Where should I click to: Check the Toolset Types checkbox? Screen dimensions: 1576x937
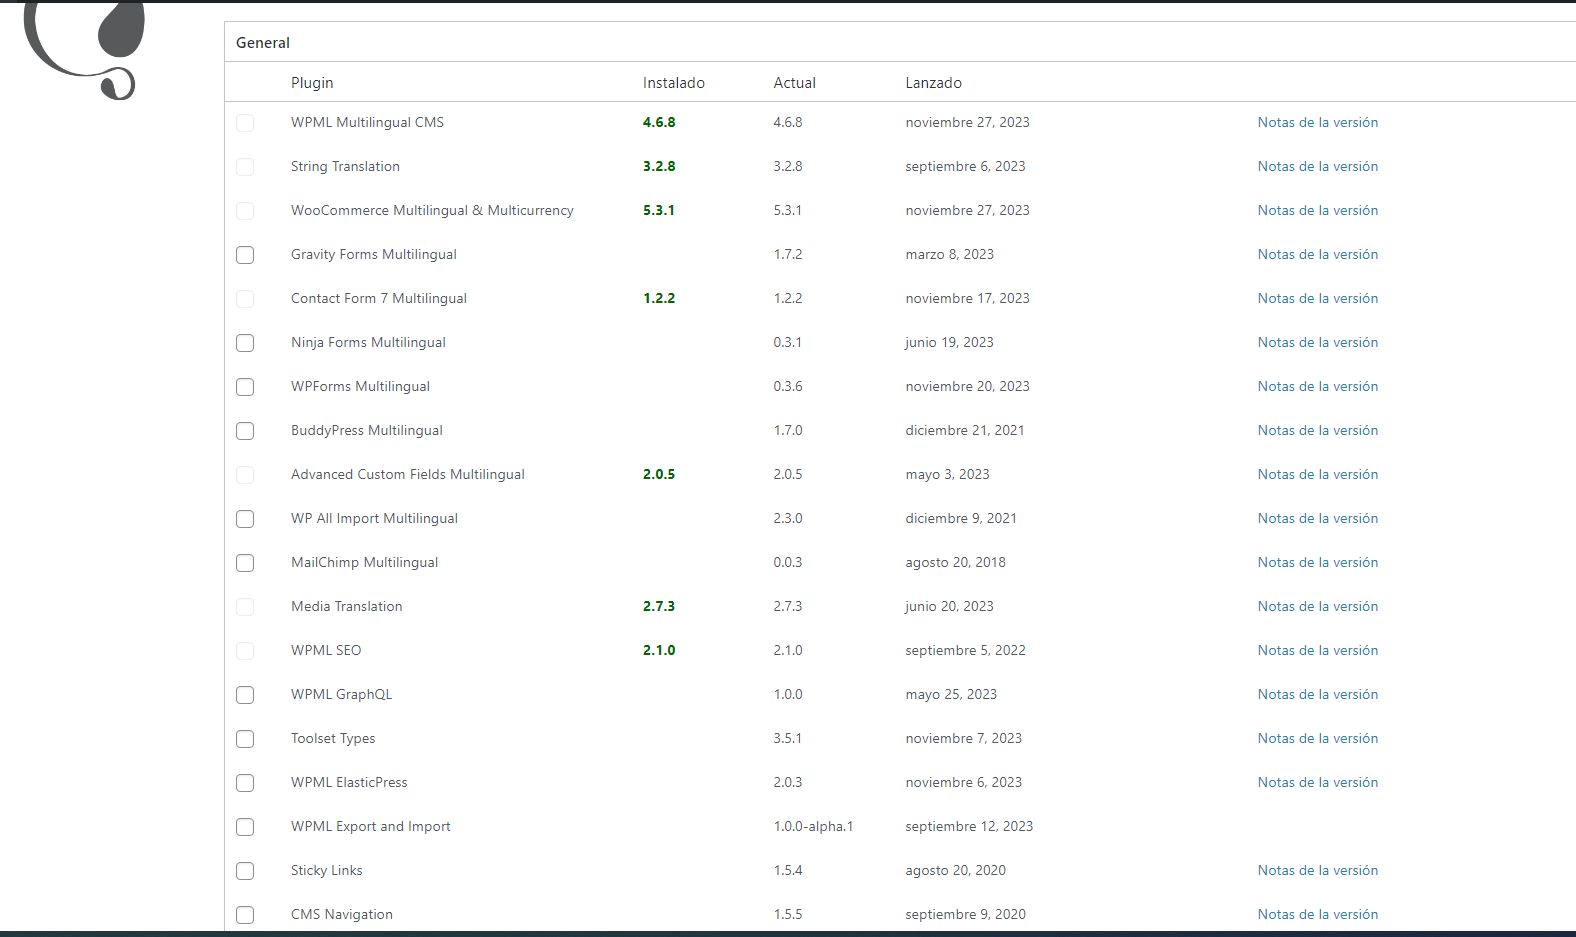[x=245, y=739]
